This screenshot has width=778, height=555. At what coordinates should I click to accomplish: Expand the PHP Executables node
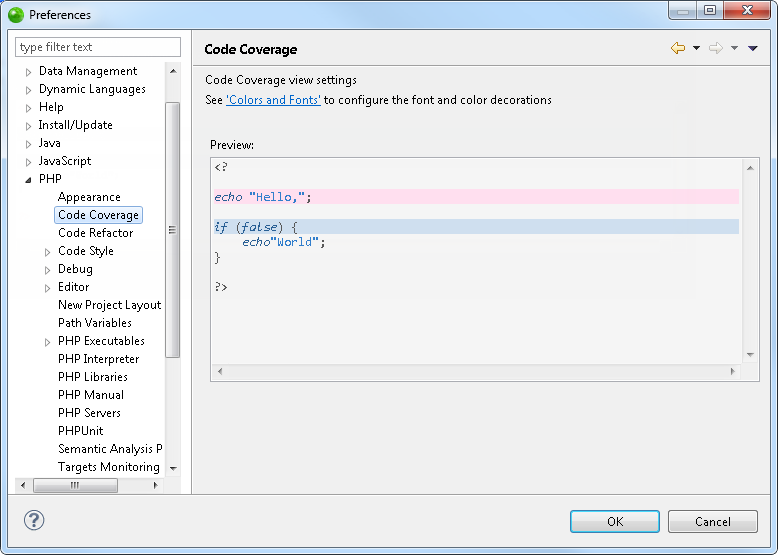click(47, 342)
